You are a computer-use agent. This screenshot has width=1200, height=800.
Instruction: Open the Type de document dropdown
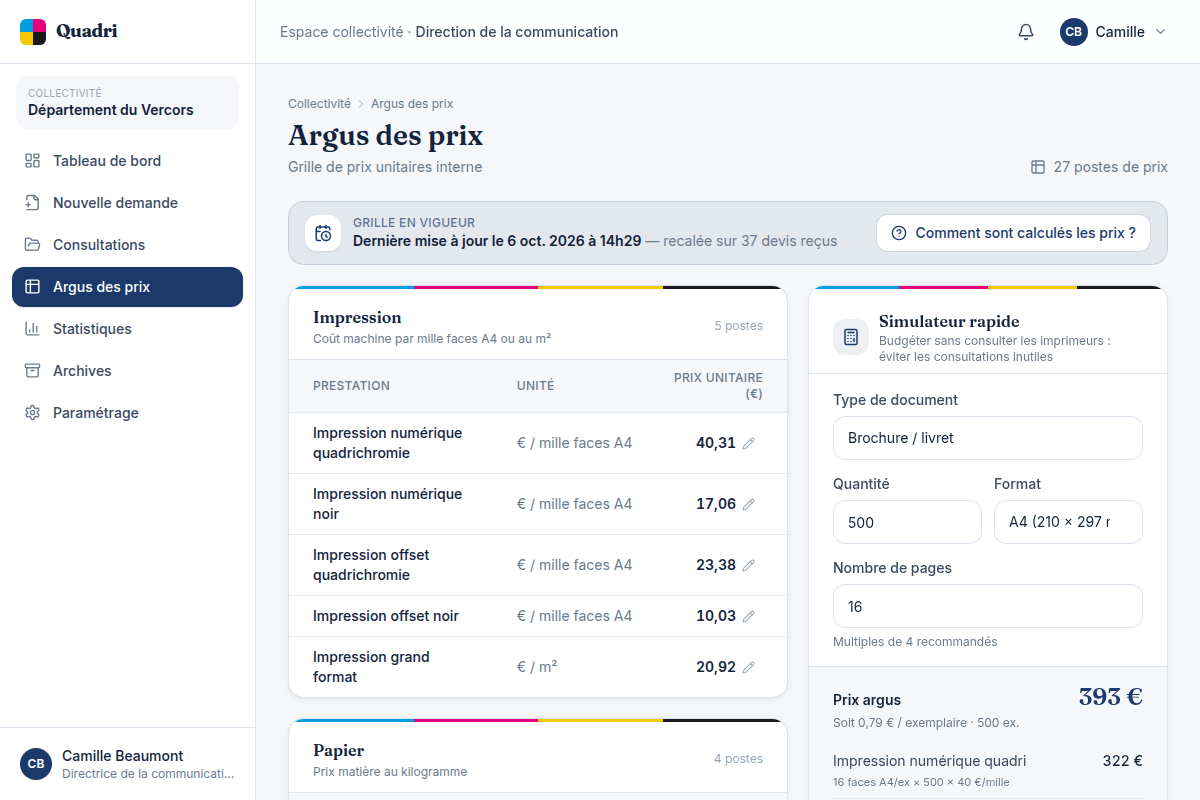tap(988, 438)
